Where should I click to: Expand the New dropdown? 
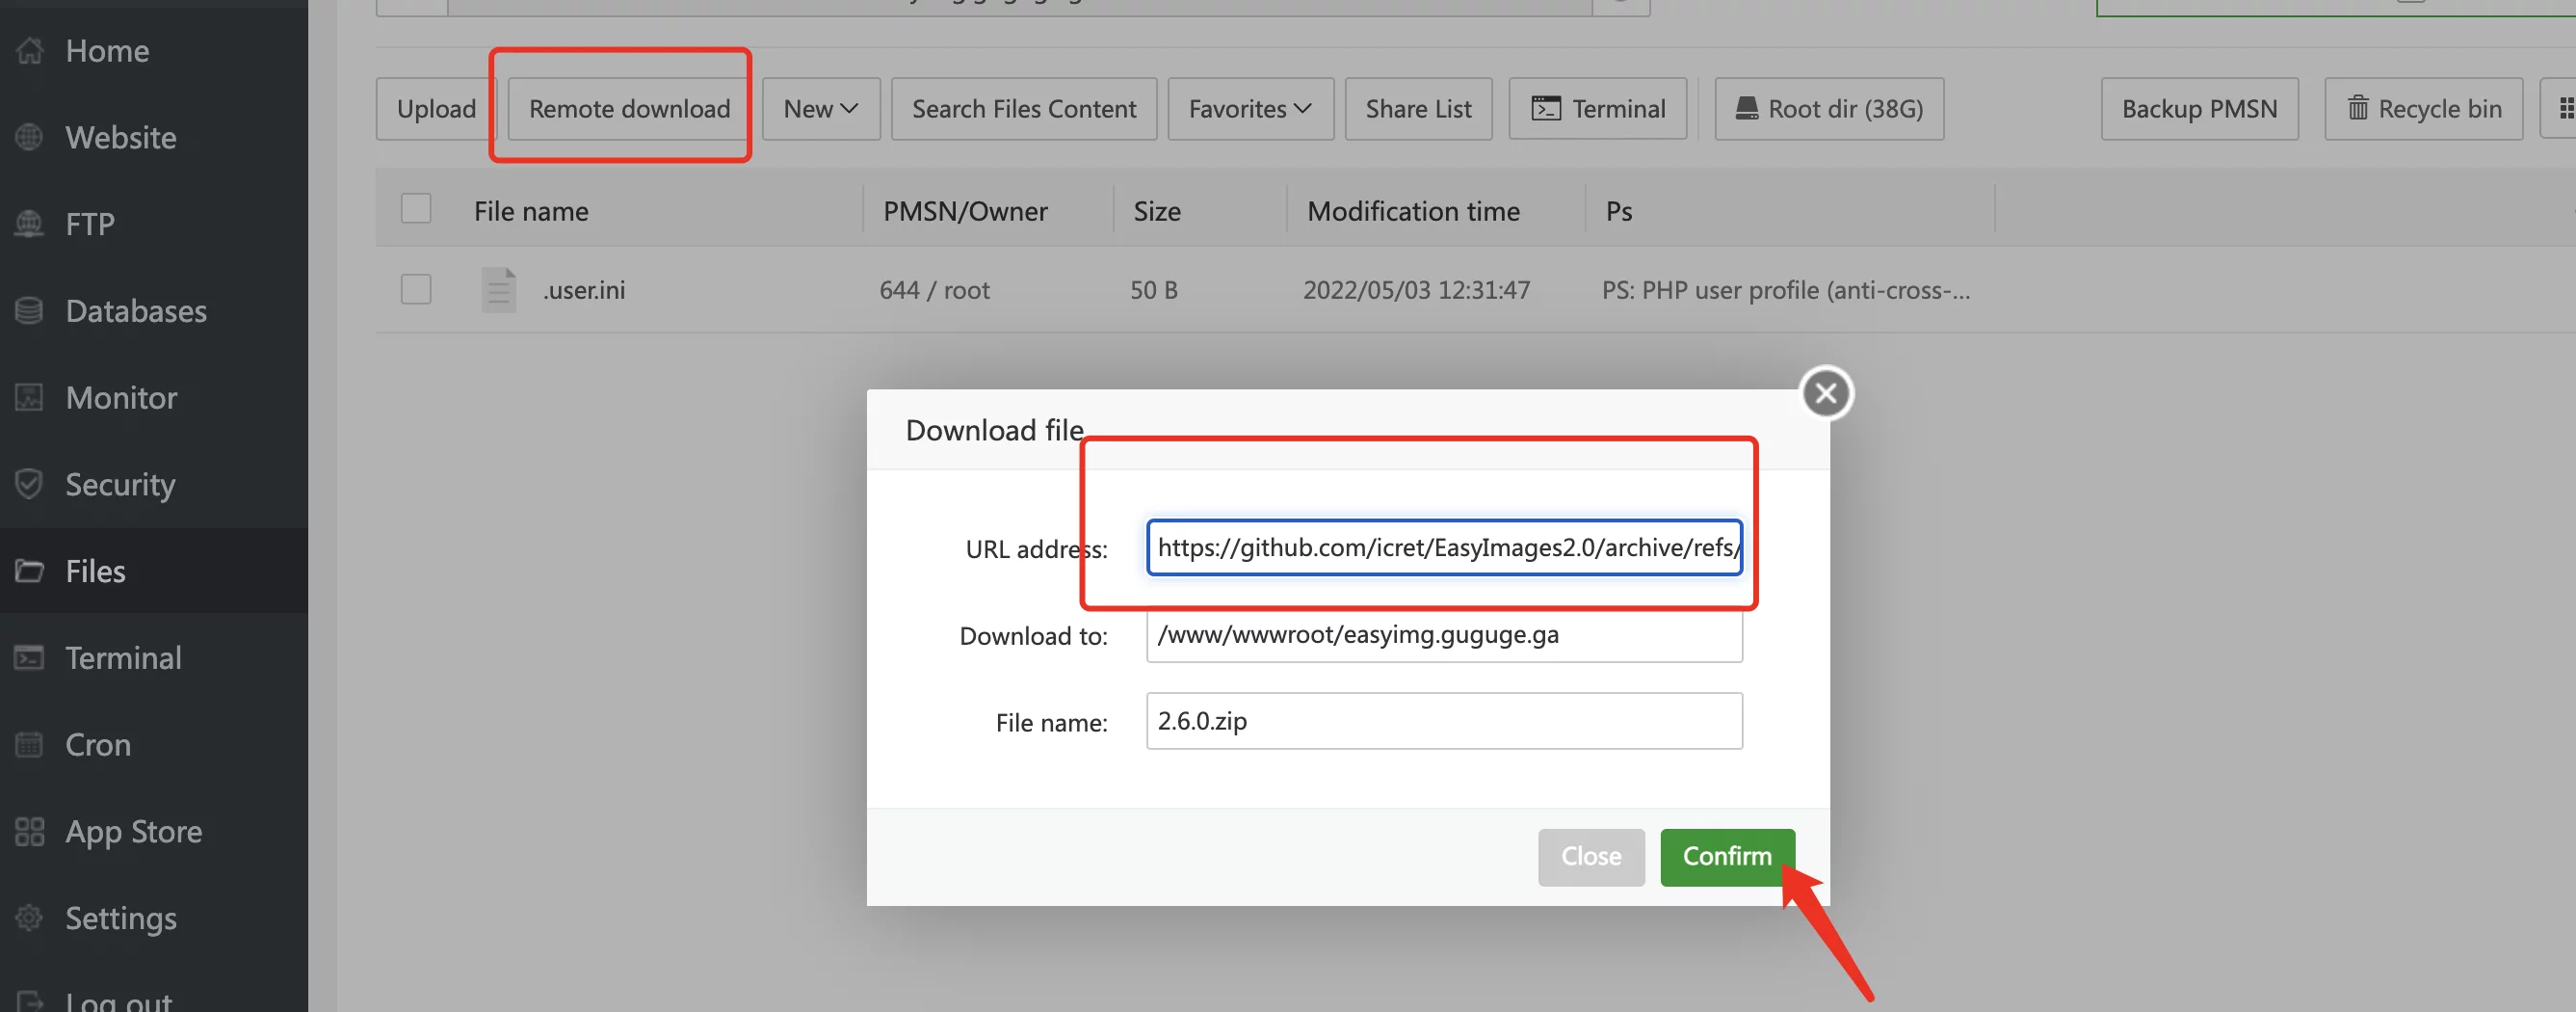coord(821,109)
